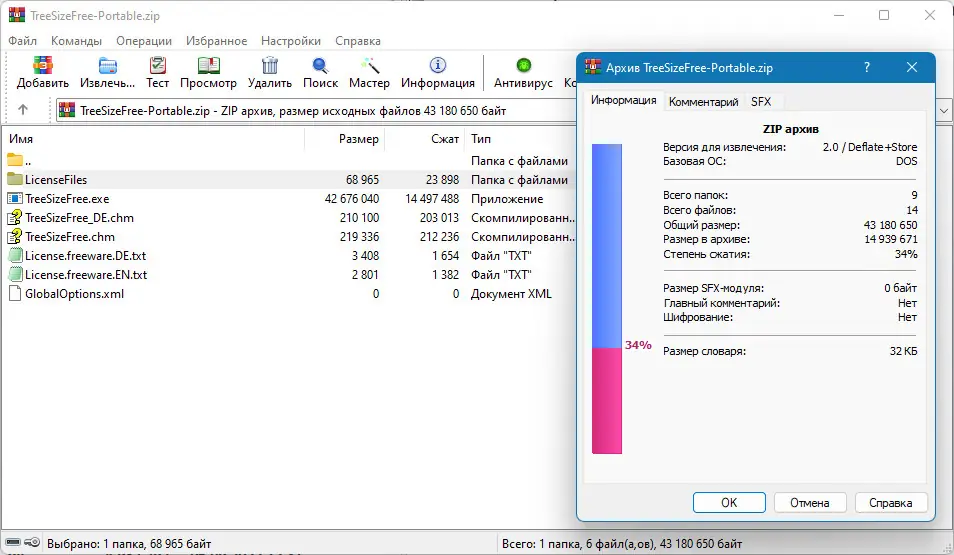
Task: Click the Удалить (Delete) trash icon
Action: point(270,65)
